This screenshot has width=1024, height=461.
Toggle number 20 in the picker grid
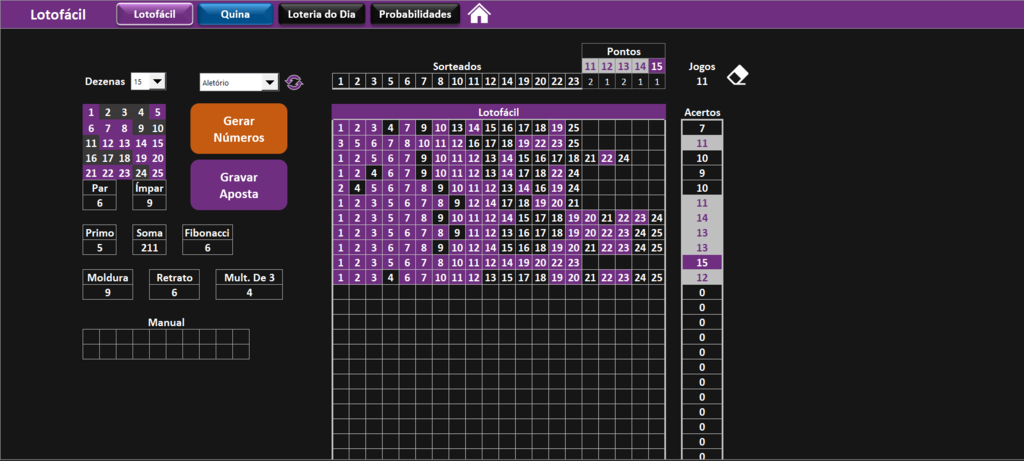[157, 158]
